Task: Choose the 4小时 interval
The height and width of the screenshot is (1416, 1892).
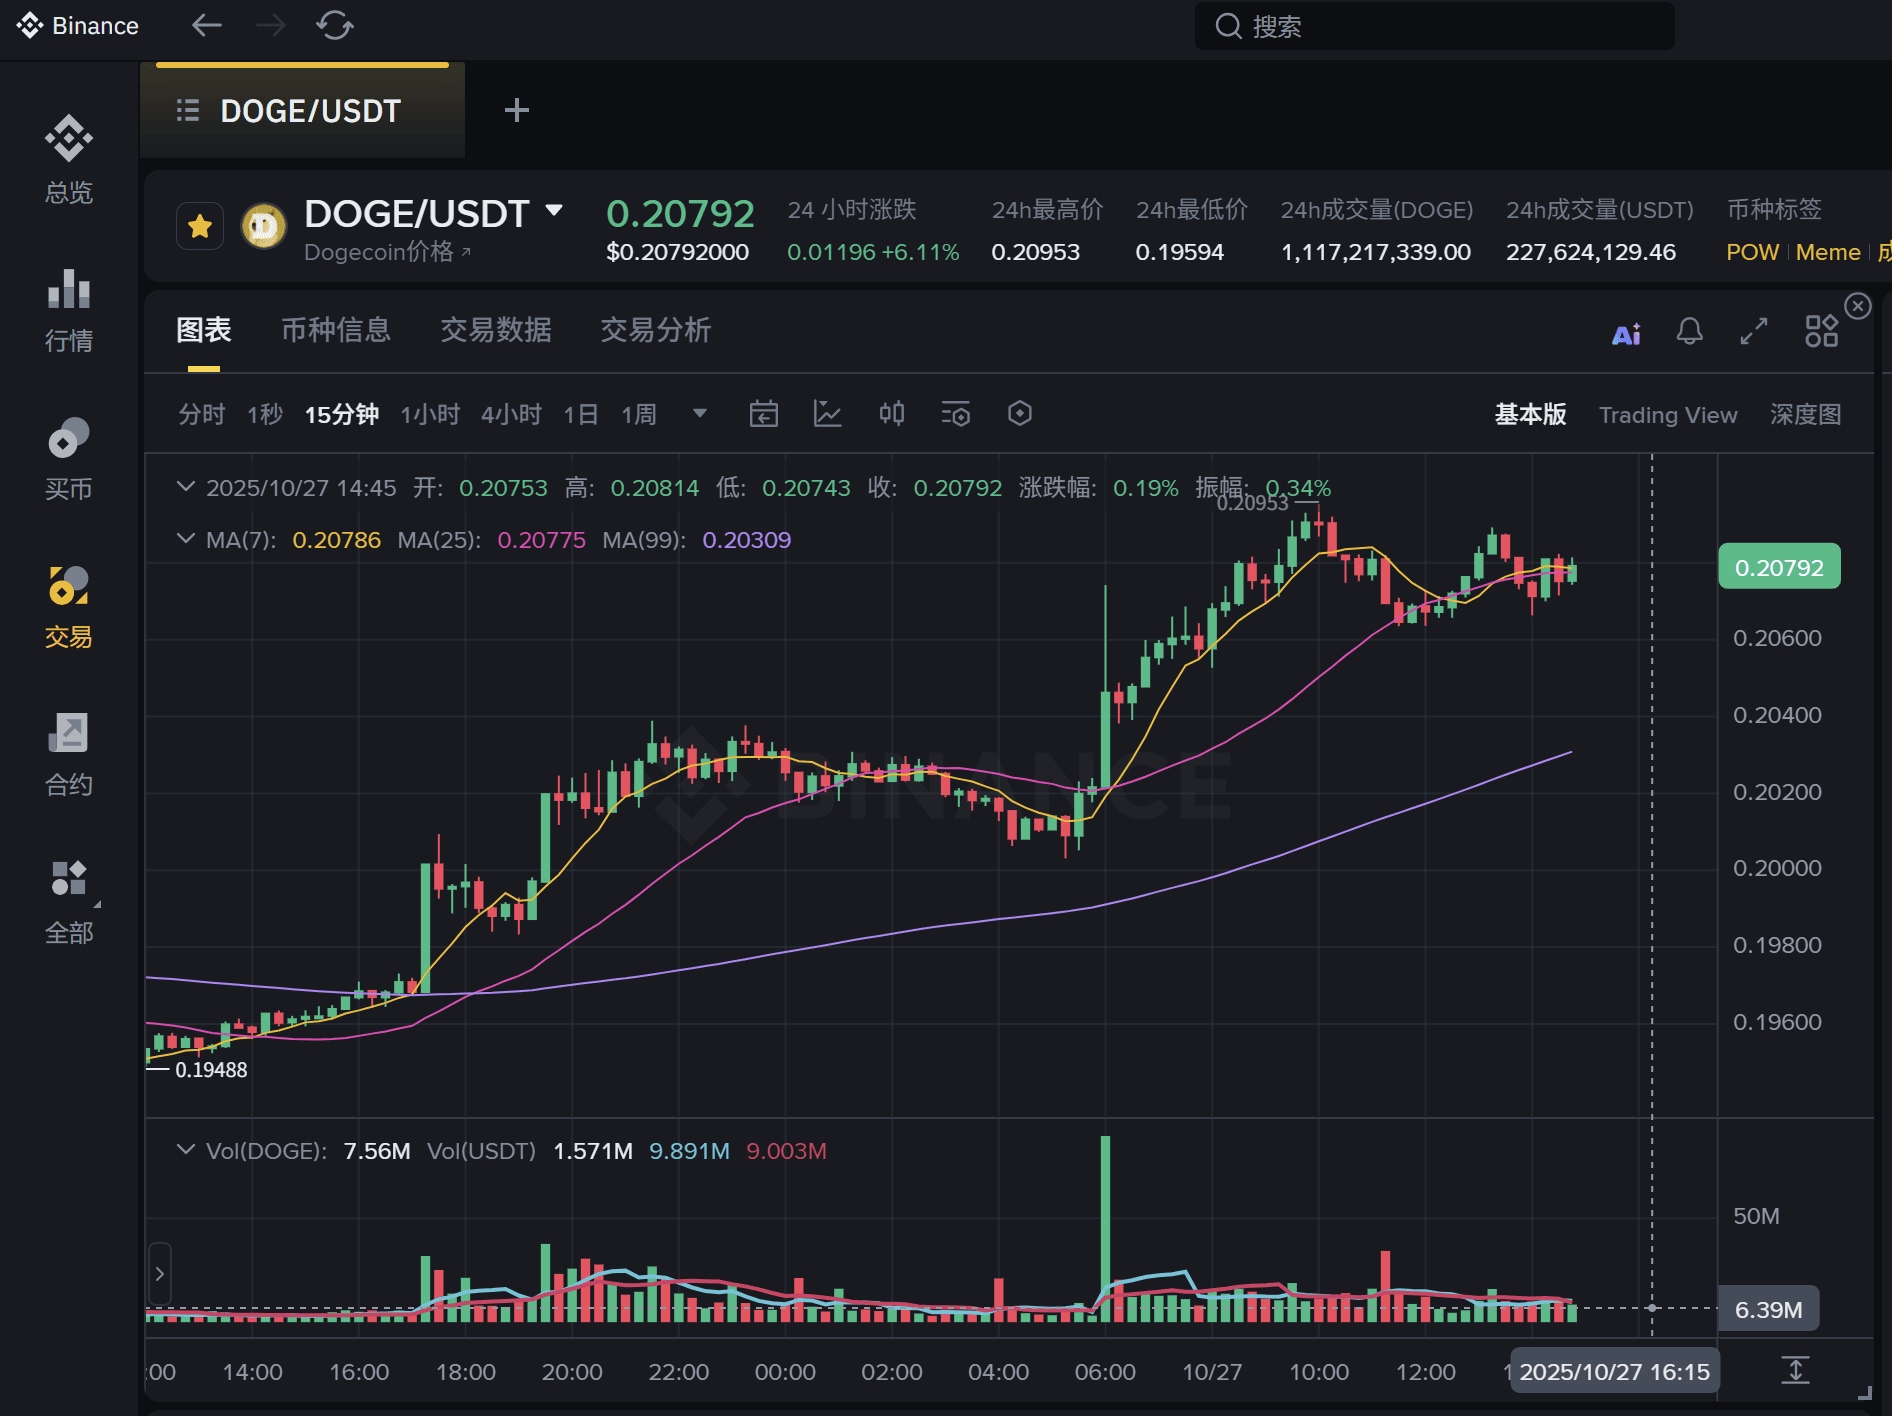Action: 512,414
